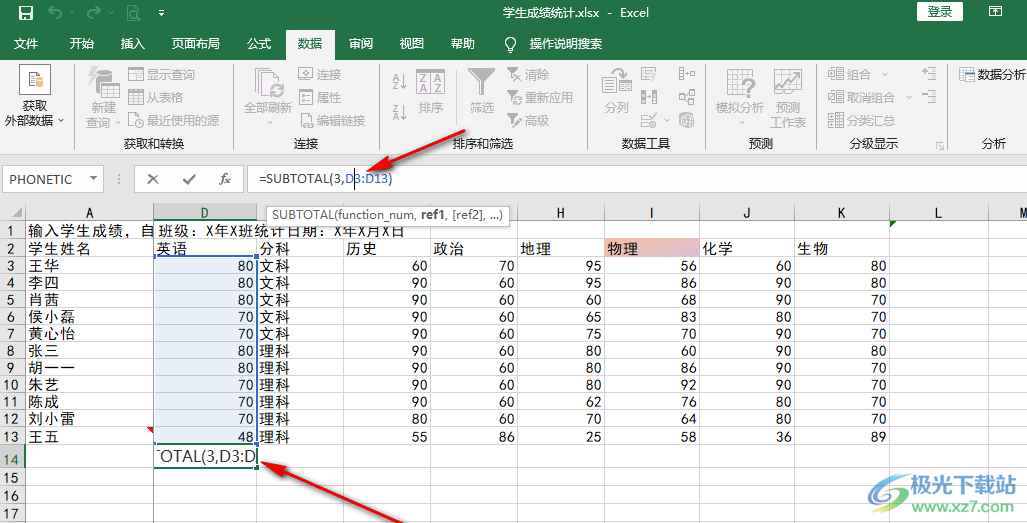Click 编辑链接 in the ribbon
The image size is (1027, 523).
click(x=332, y=120)
